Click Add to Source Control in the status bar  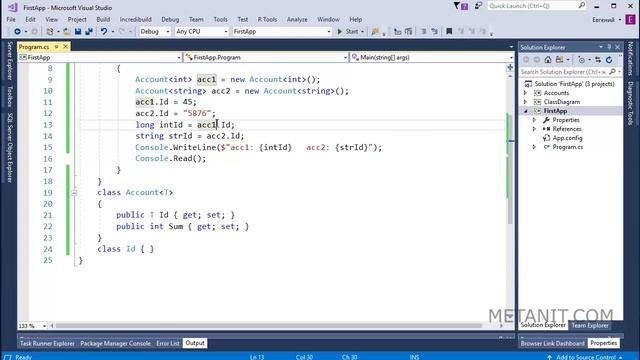click(x=585, y=357)
